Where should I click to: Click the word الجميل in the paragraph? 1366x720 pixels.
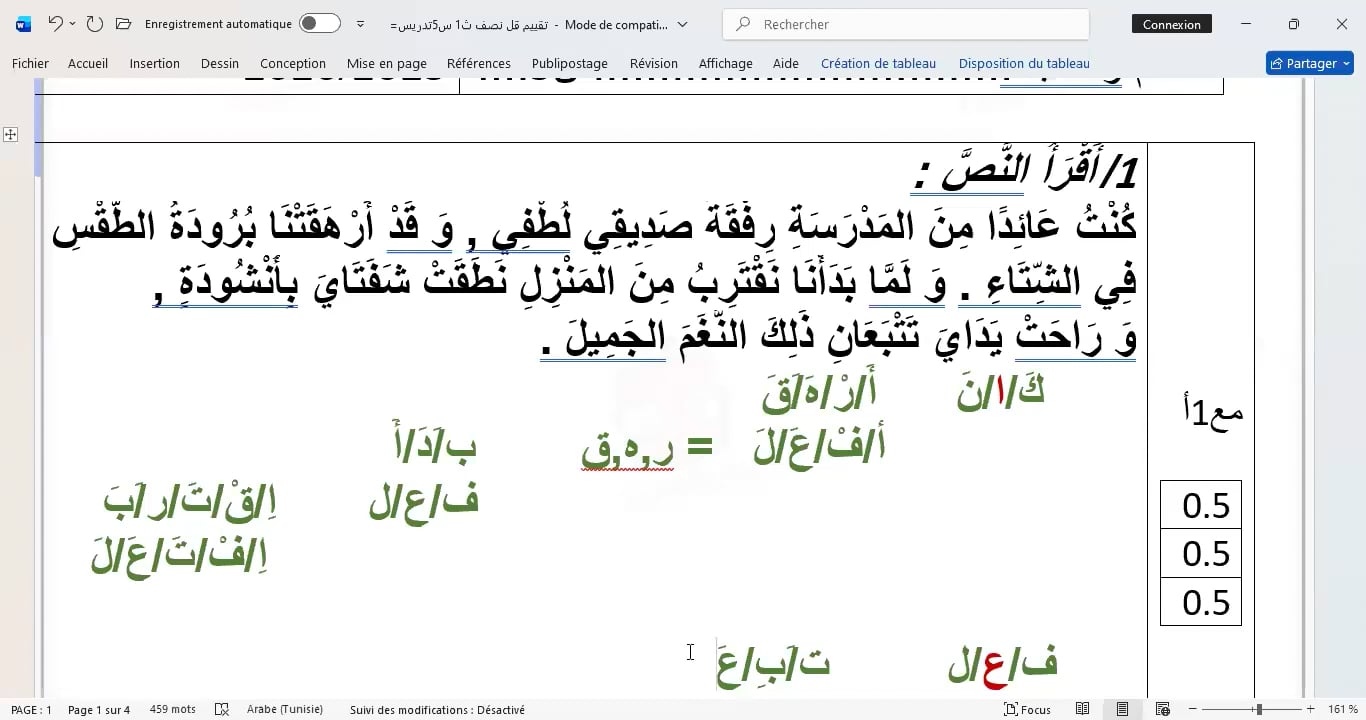617,339
